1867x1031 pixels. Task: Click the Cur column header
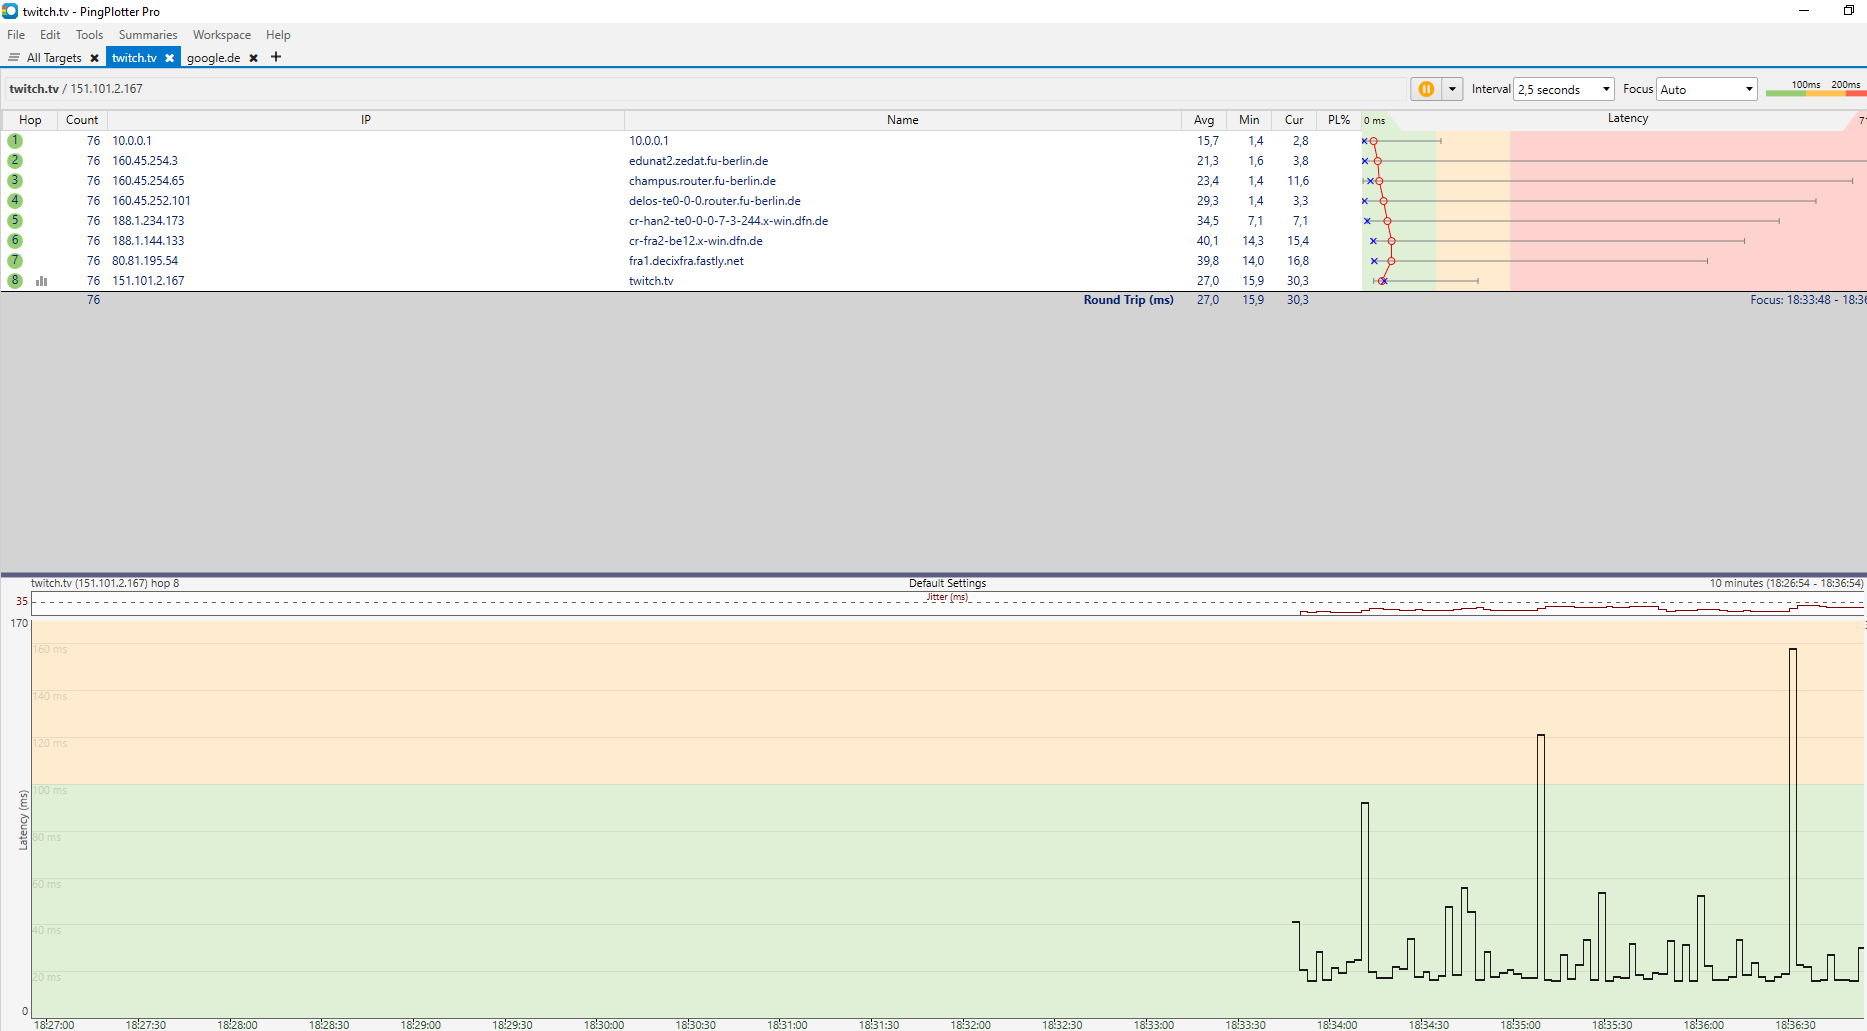[1294, 120]
